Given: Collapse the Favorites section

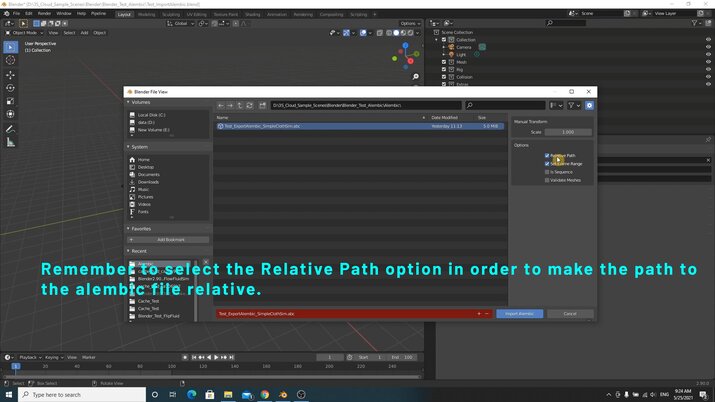Looking at the screenshot, I should 128,228.
